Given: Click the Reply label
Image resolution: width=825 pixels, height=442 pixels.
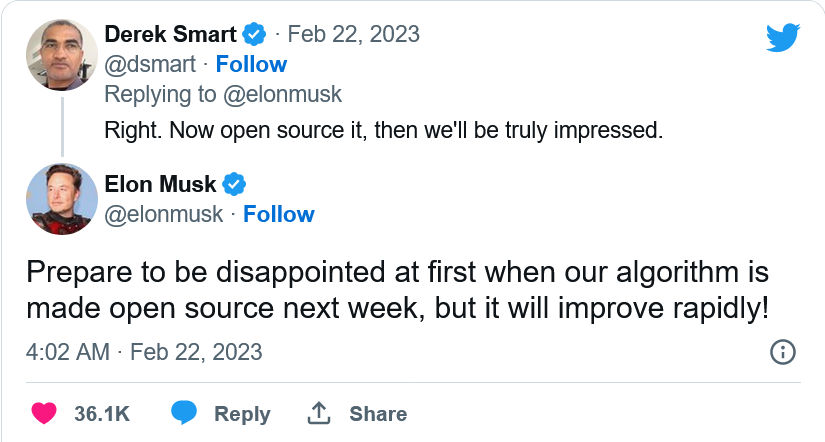Looking at the screenshot, I should 242,413.
